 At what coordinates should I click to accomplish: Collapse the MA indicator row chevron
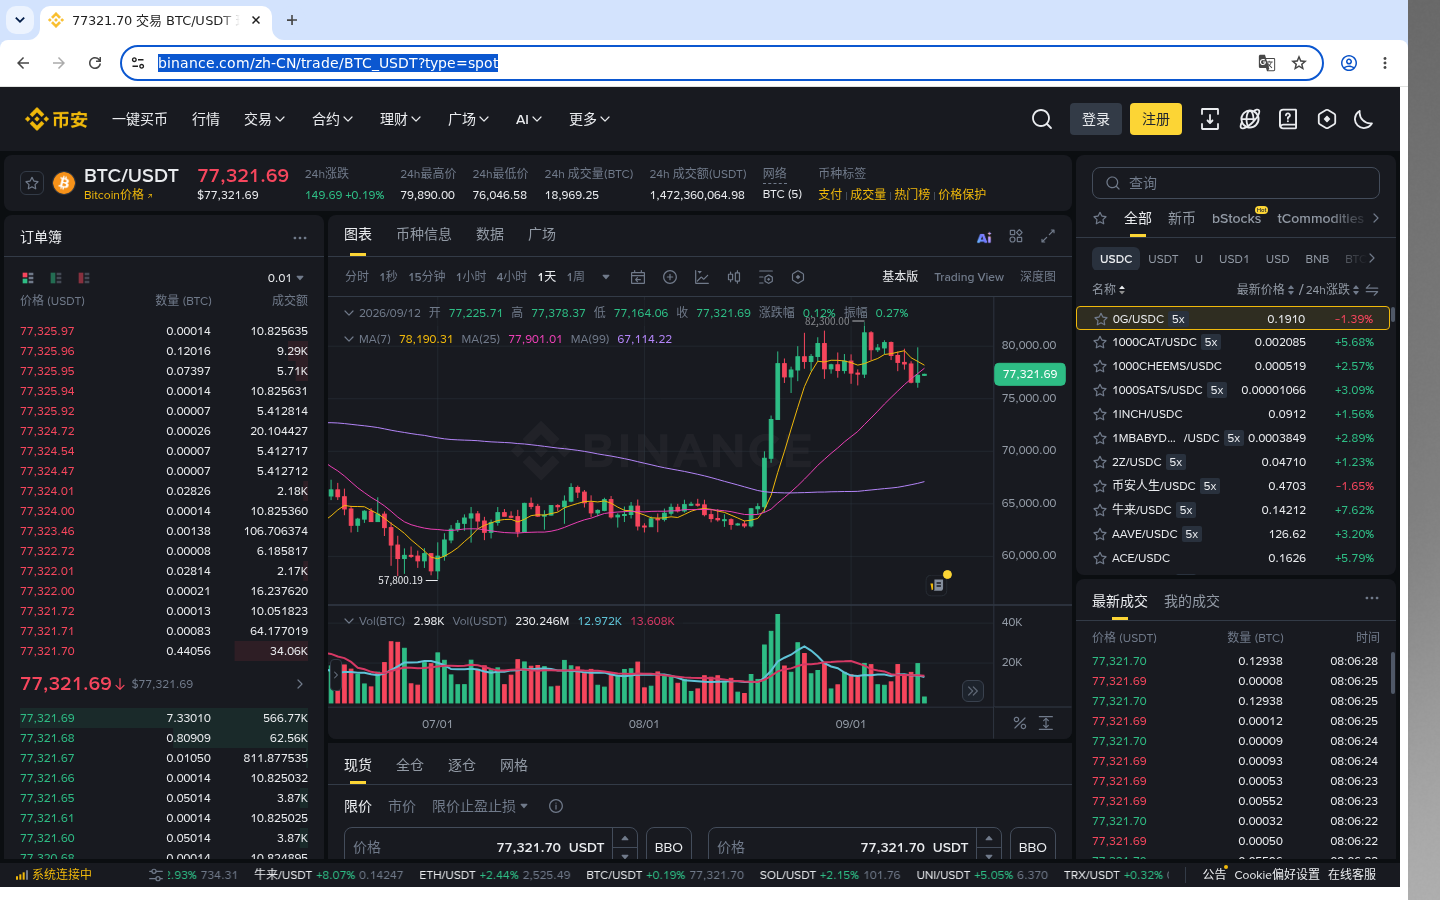tap(349, 339)
